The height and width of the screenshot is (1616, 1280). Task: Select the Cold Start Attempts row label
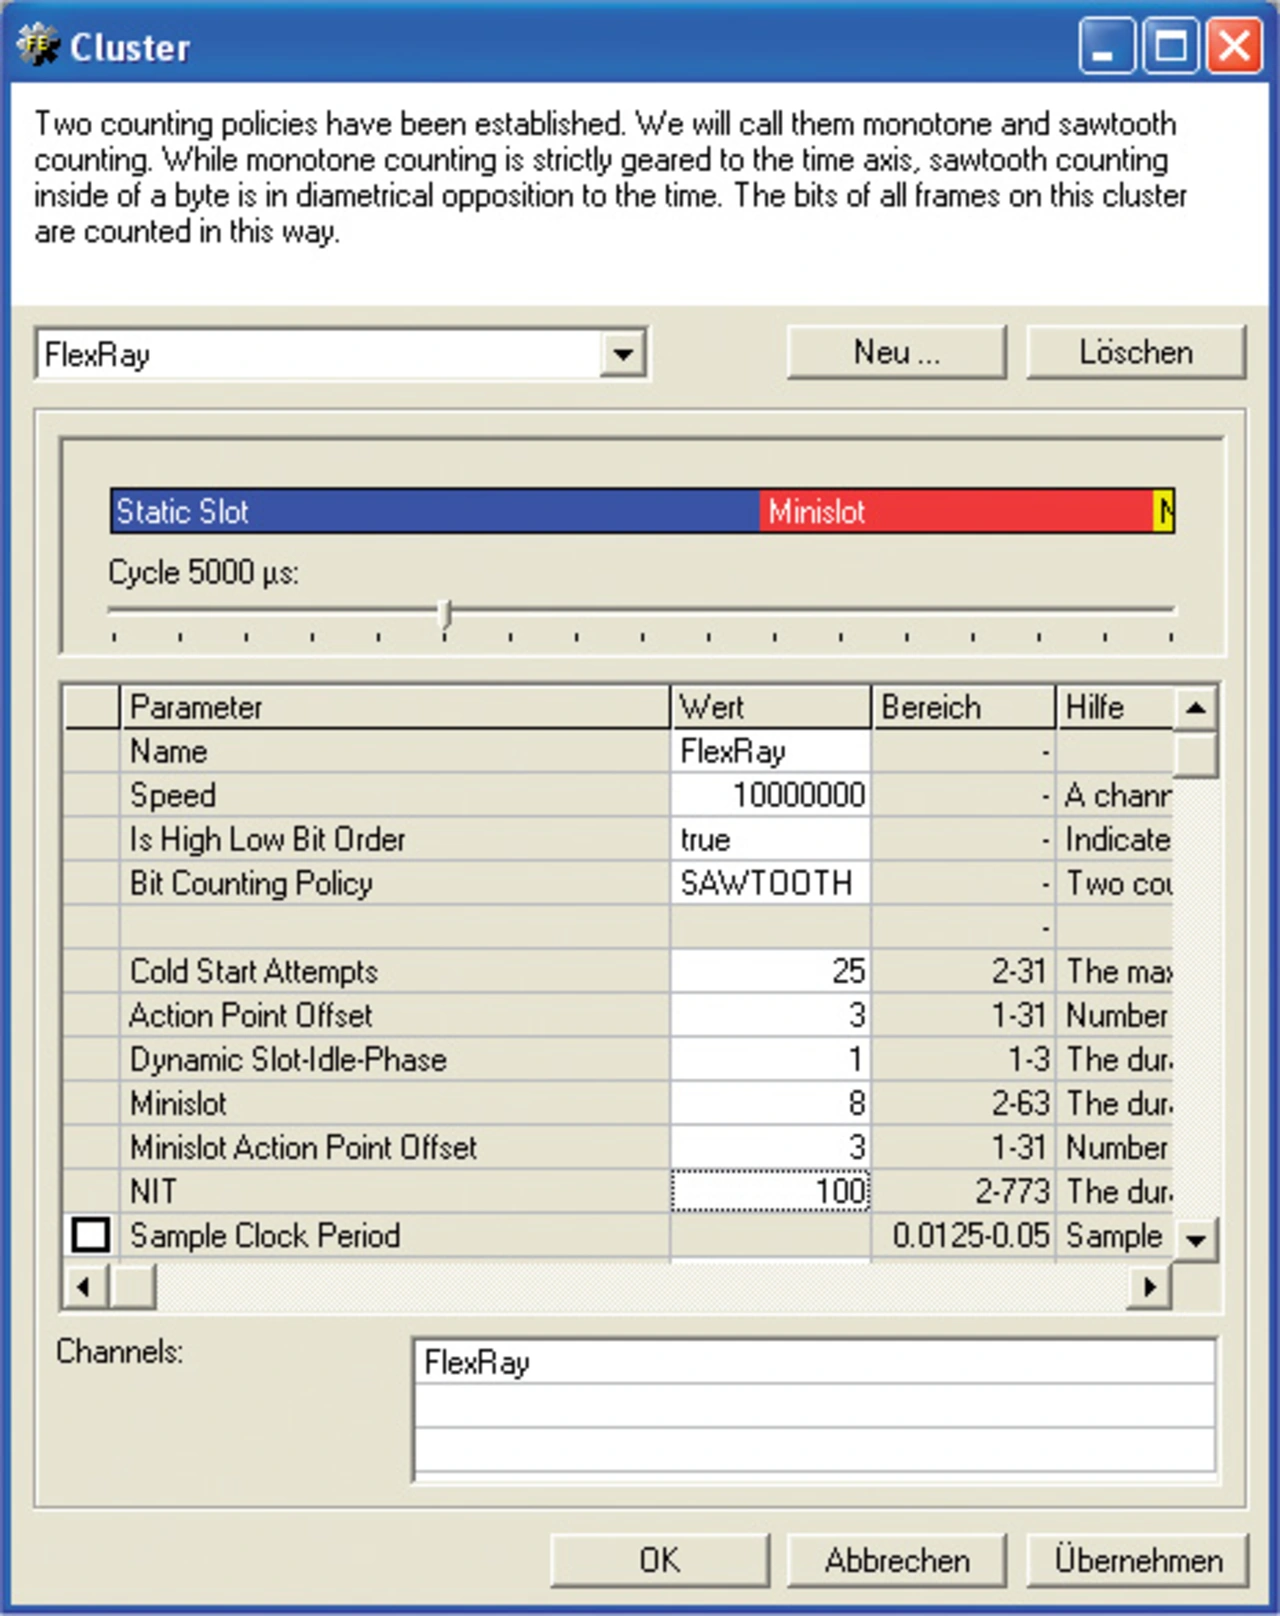(x=254, y=971)
